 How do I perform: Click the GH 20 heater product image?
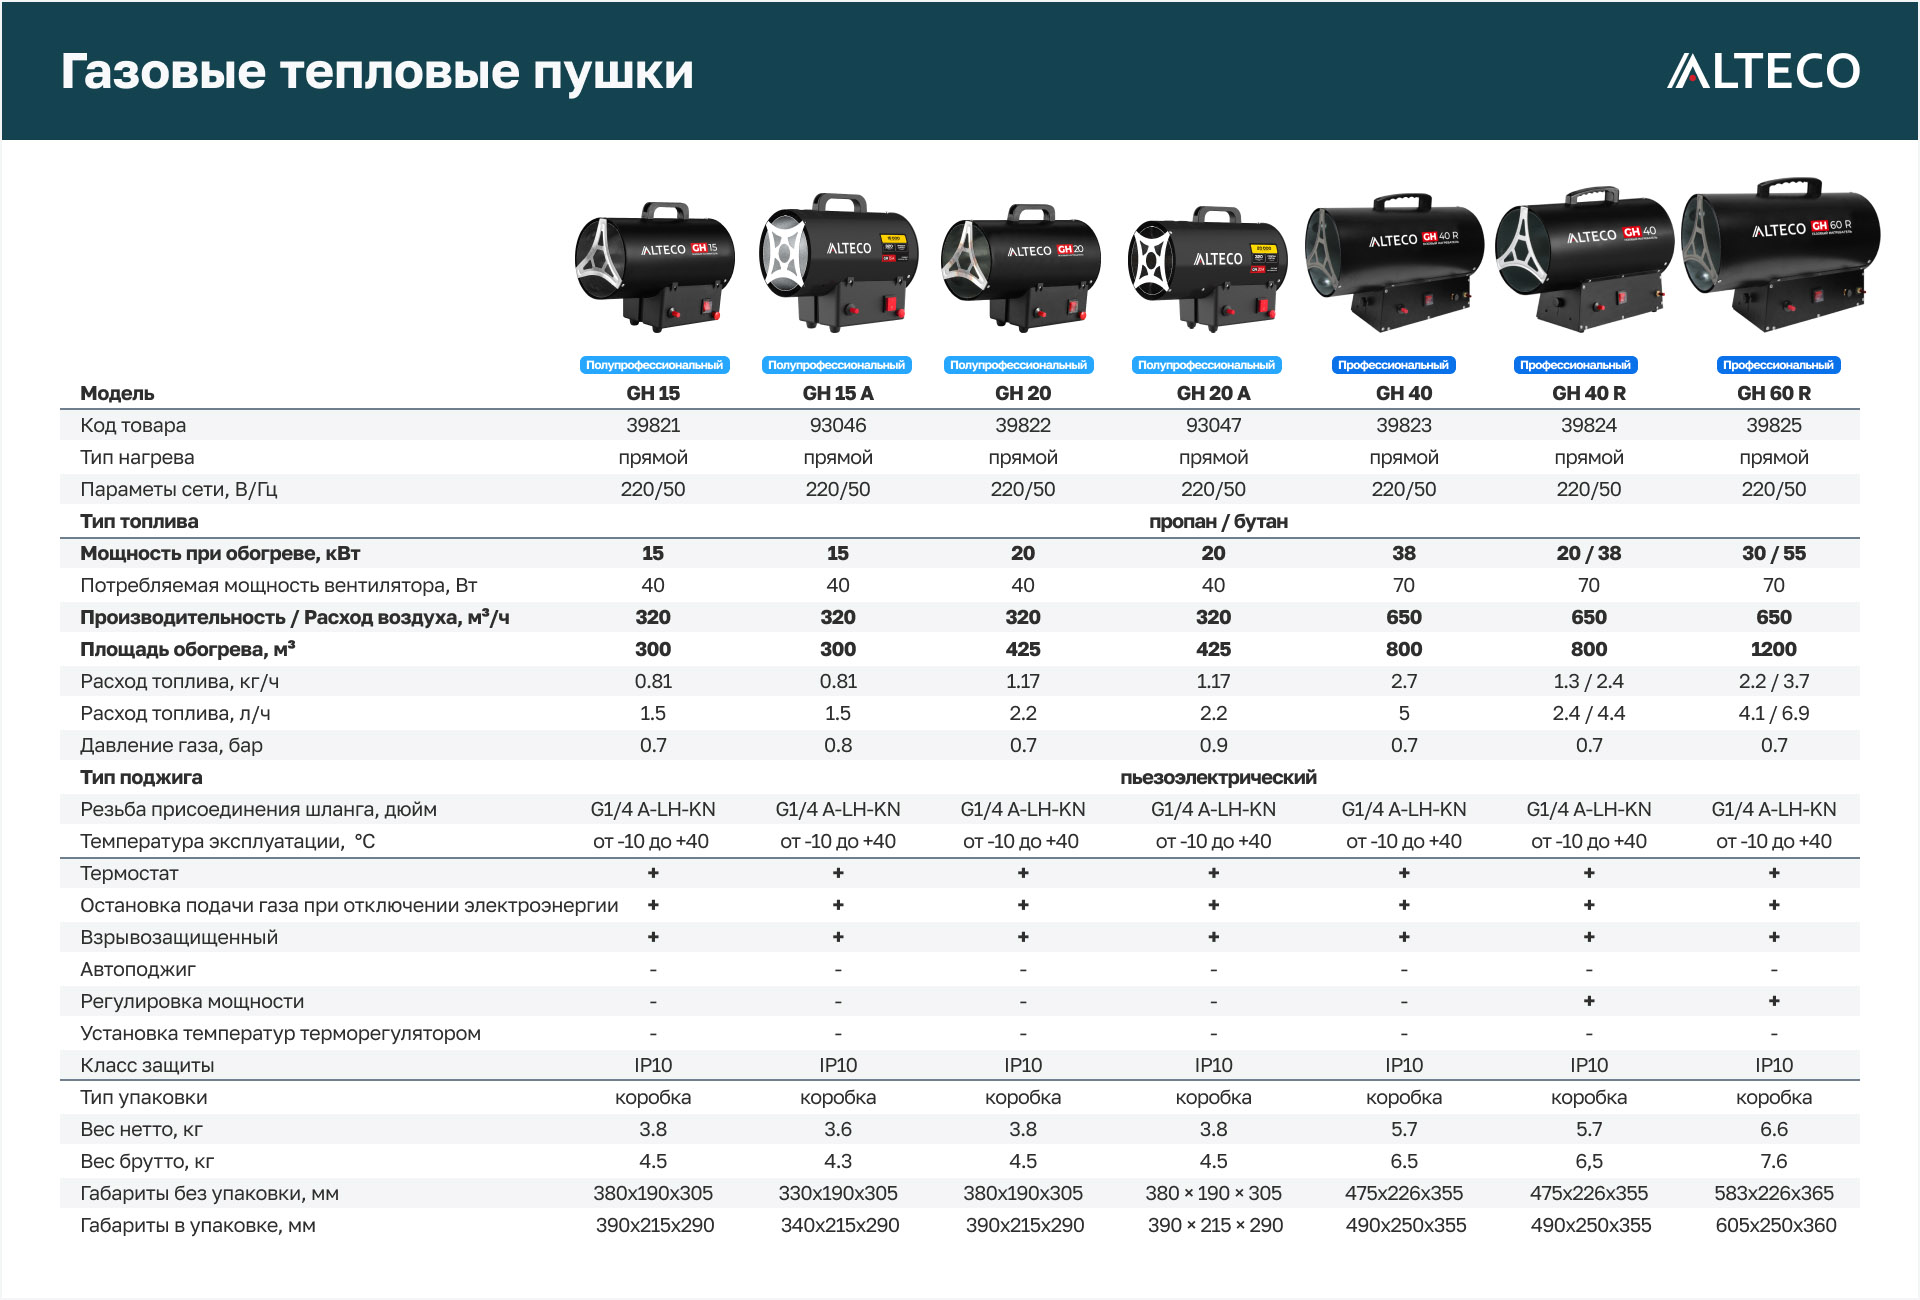point(1021,268)
